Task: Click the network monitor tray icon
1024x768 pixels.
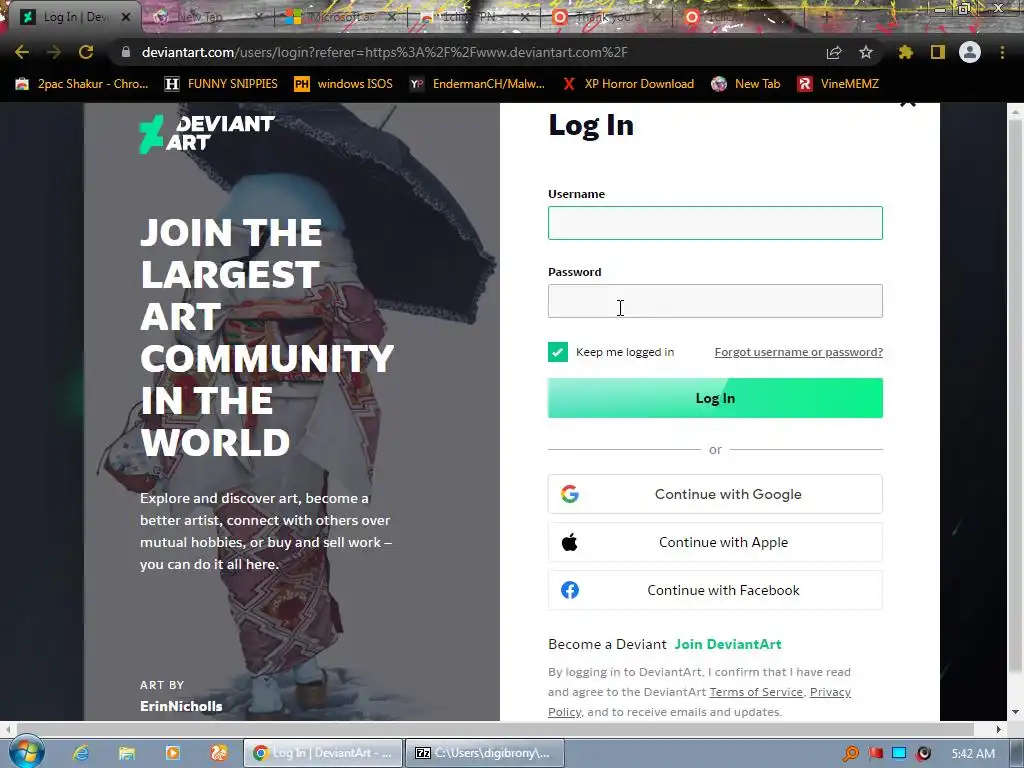Action: pyautogui.click(x=899, y=754)
